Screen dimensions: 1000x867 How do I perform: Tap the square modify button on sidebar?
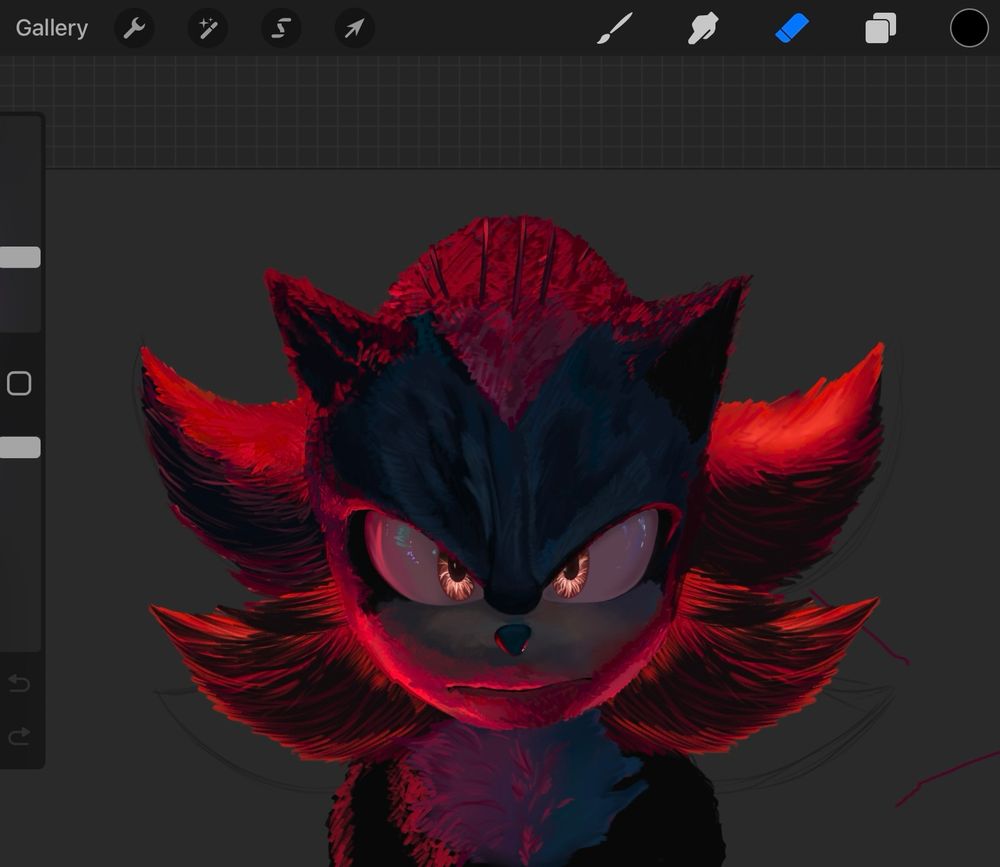pos(19,383)
